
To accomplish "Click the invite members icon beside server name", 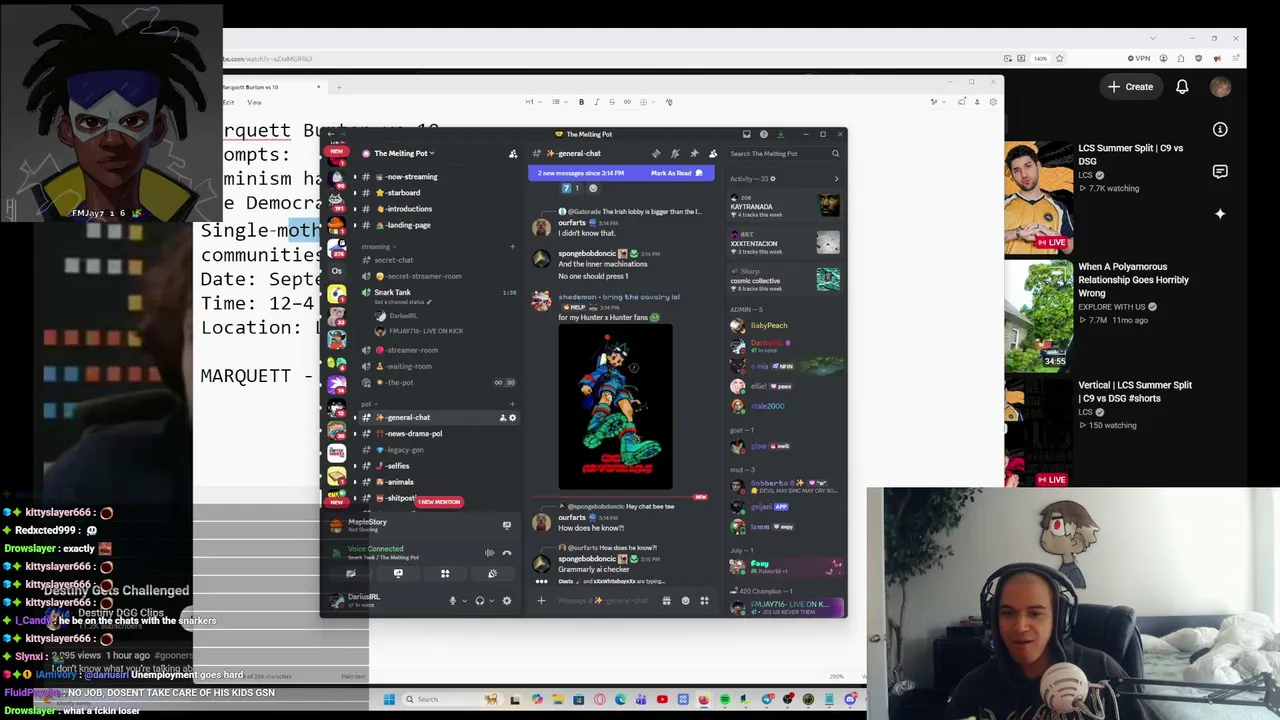I will pyautogui.click(x=513, y=154).
